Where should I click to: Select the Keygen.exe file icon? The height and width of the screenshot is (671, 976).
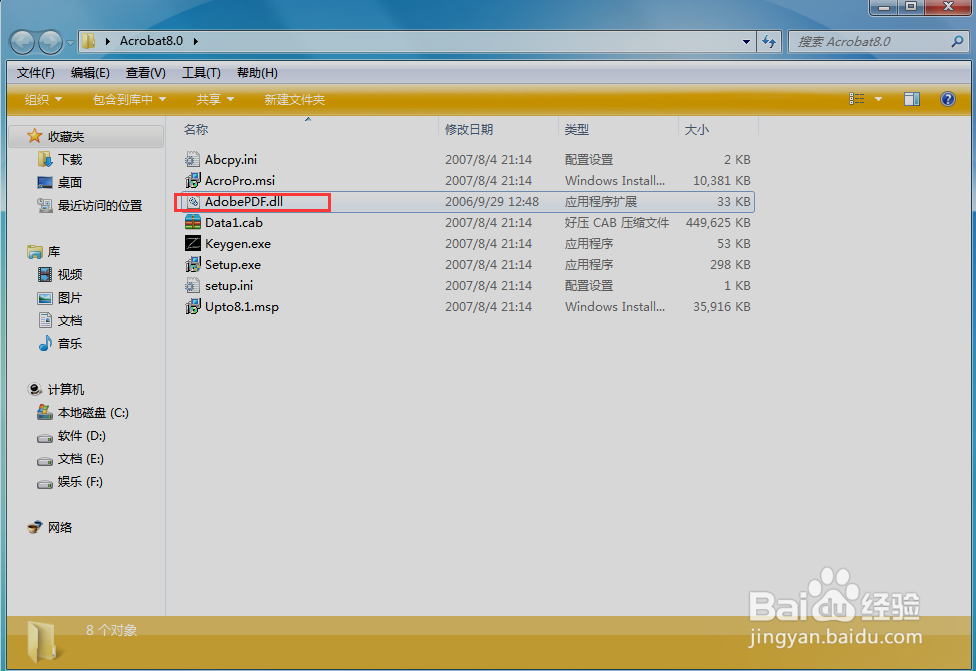tap(192, 243)
